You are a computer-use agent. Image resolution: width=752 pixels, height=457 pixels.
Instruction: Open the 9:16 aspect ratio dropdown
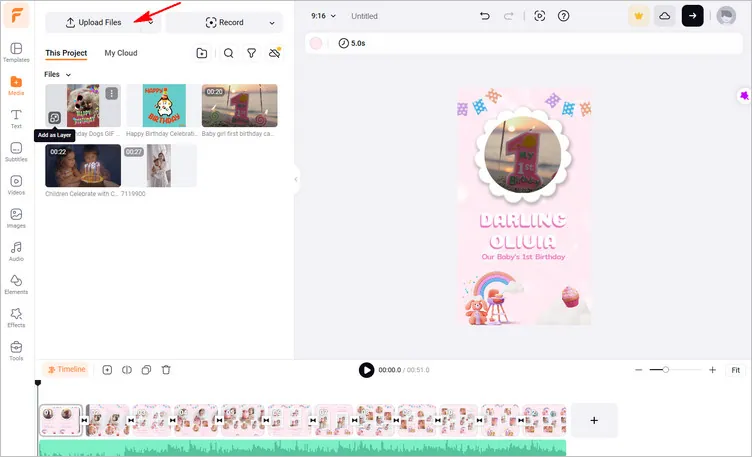point(323,16)
